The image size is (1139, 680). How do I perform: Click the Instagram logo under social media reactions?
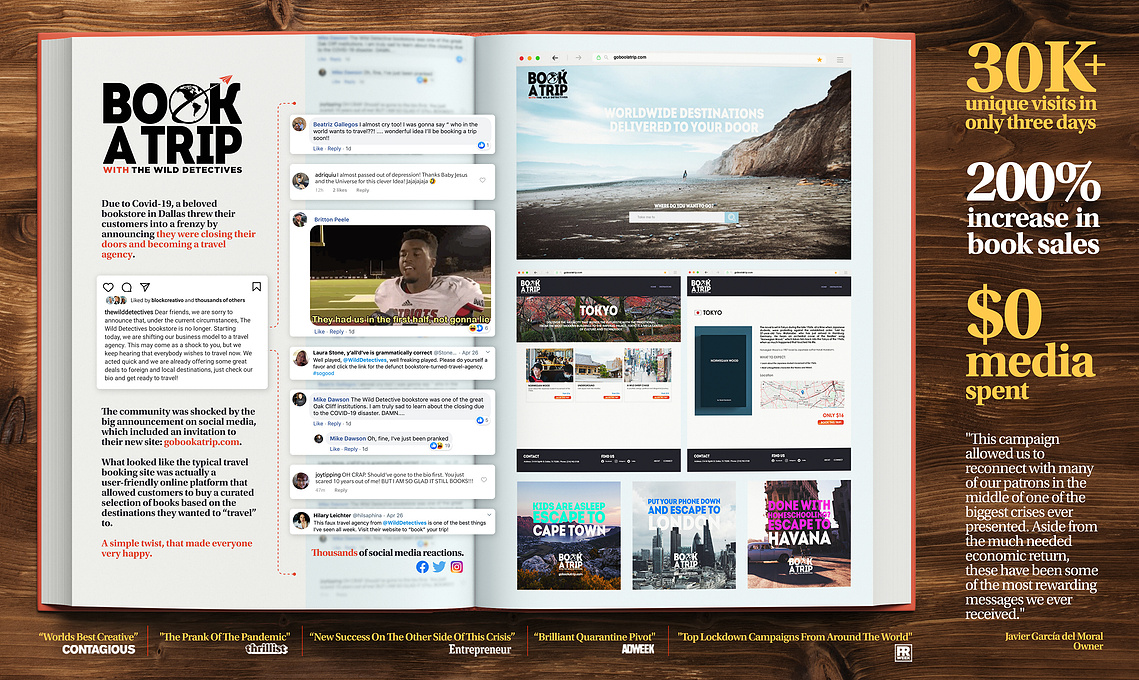pyautogui.click(x=457, y=567)
